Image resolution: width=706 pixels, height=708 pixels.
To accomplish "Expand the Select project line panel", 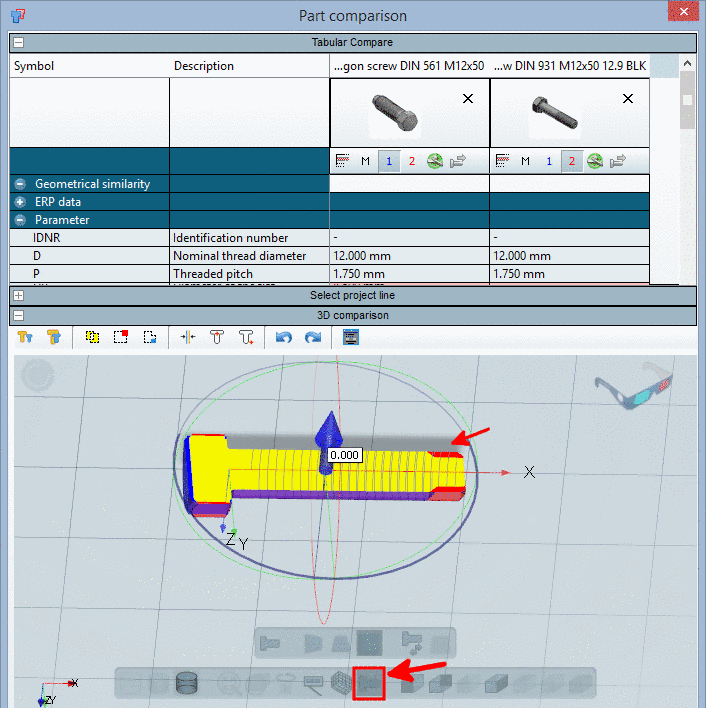I will point(18,296).
